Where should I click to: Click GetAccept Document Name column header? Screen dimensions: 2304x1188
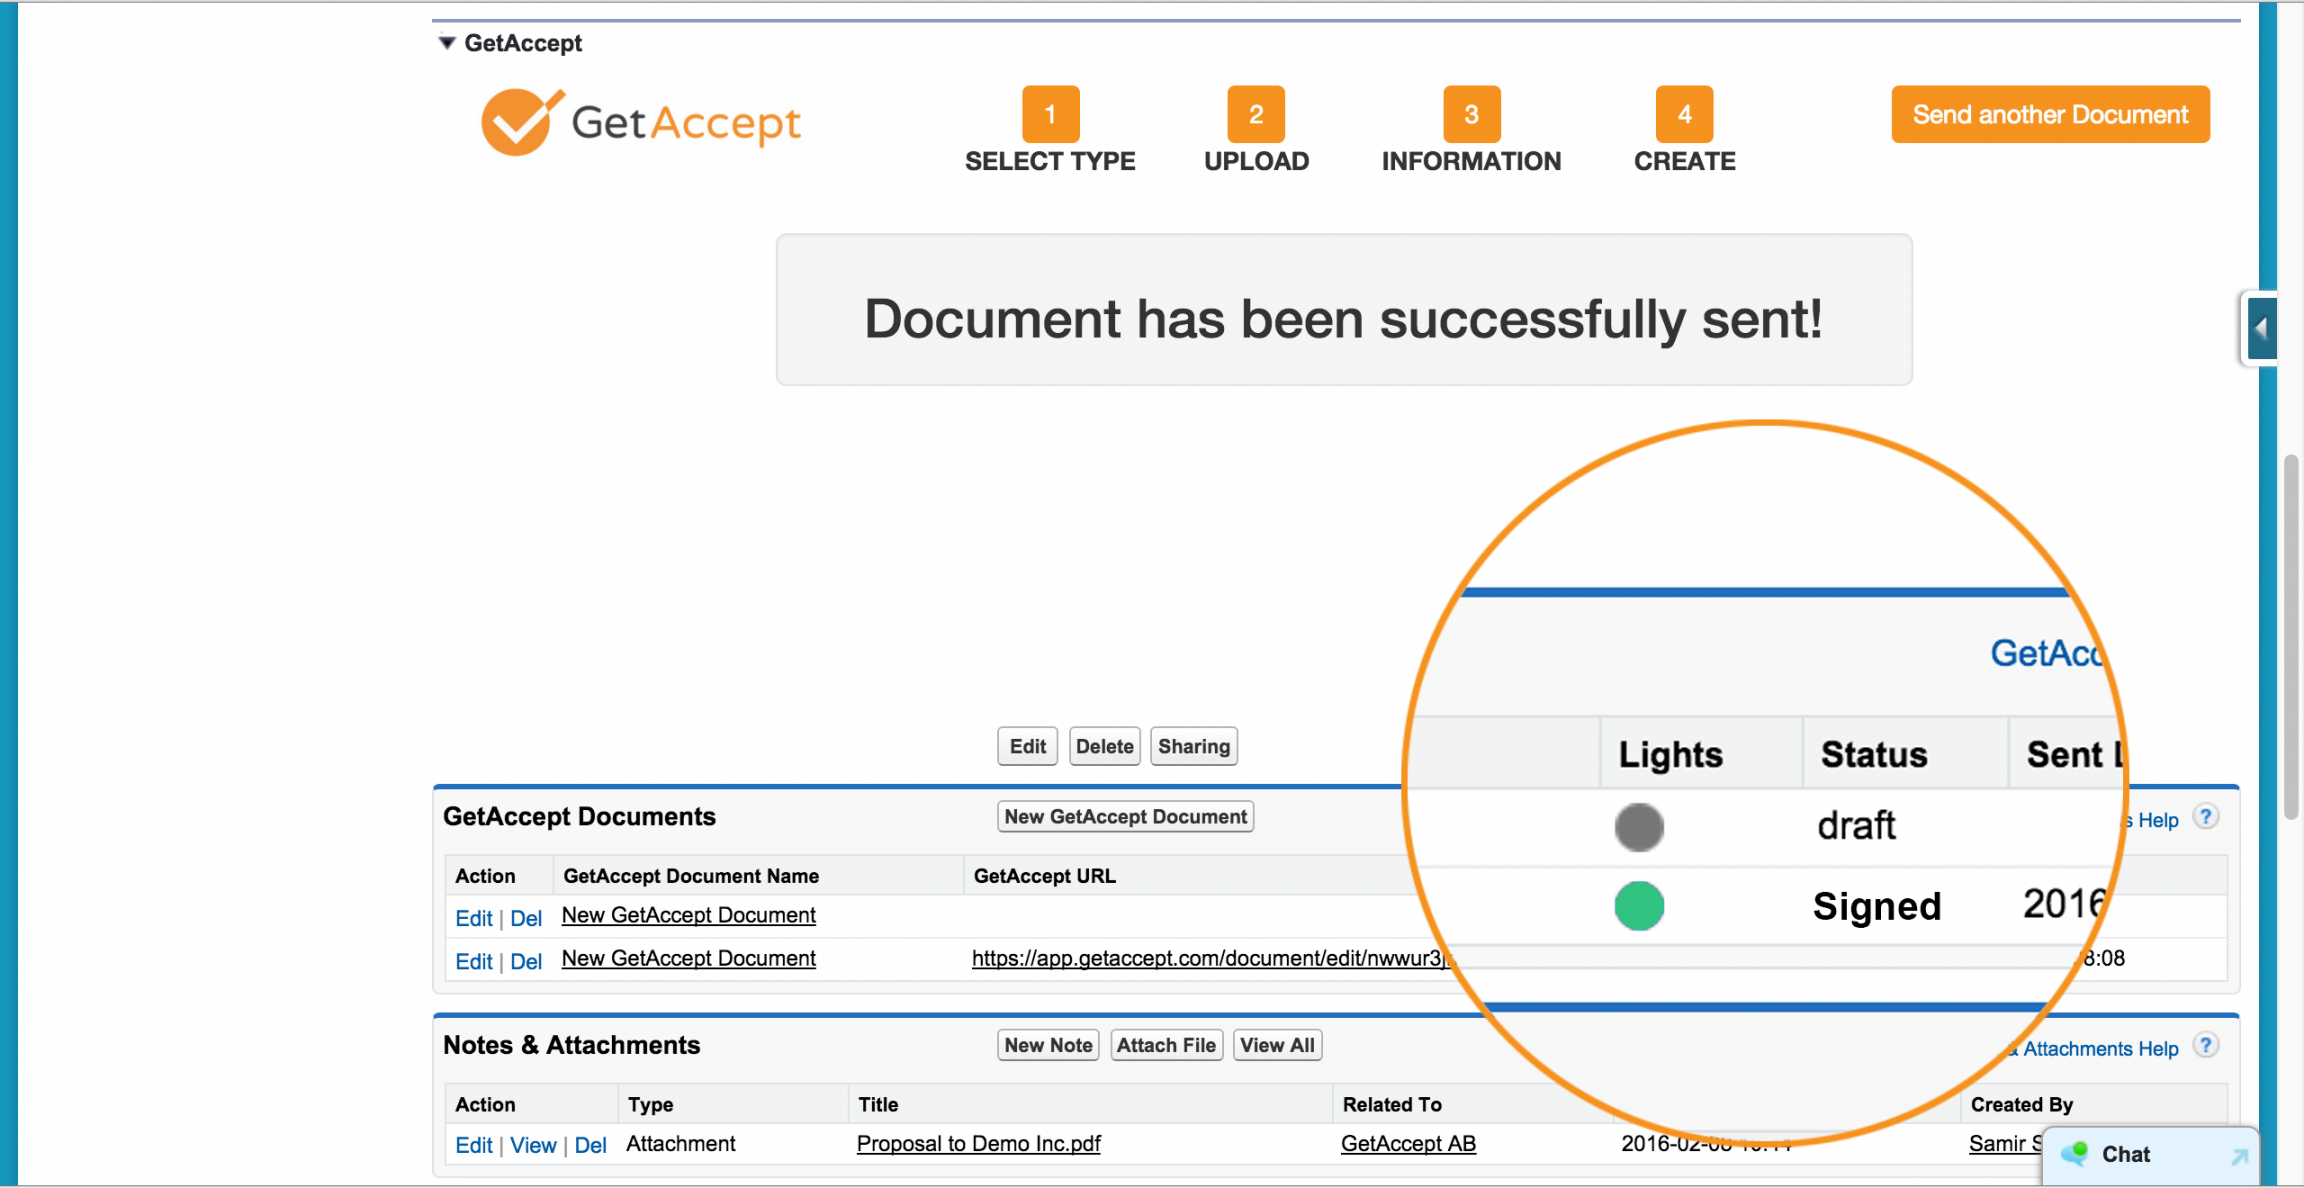tap(691, 875)
